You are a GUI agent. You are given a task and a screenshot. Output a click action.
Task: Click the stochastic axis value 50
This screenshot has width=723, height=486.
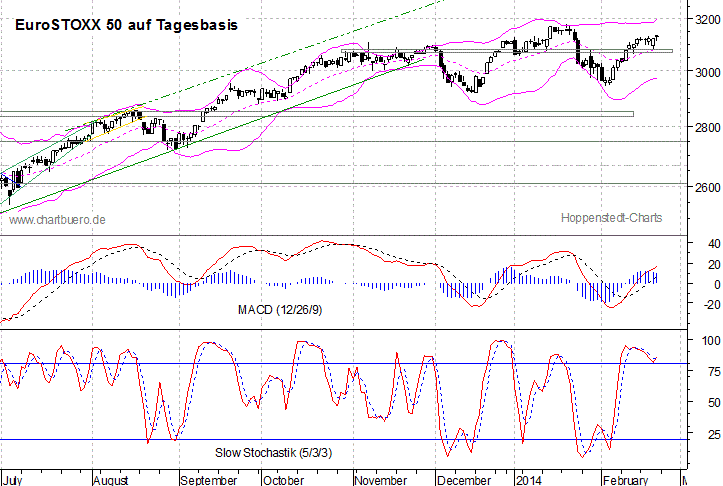[714, 403]
